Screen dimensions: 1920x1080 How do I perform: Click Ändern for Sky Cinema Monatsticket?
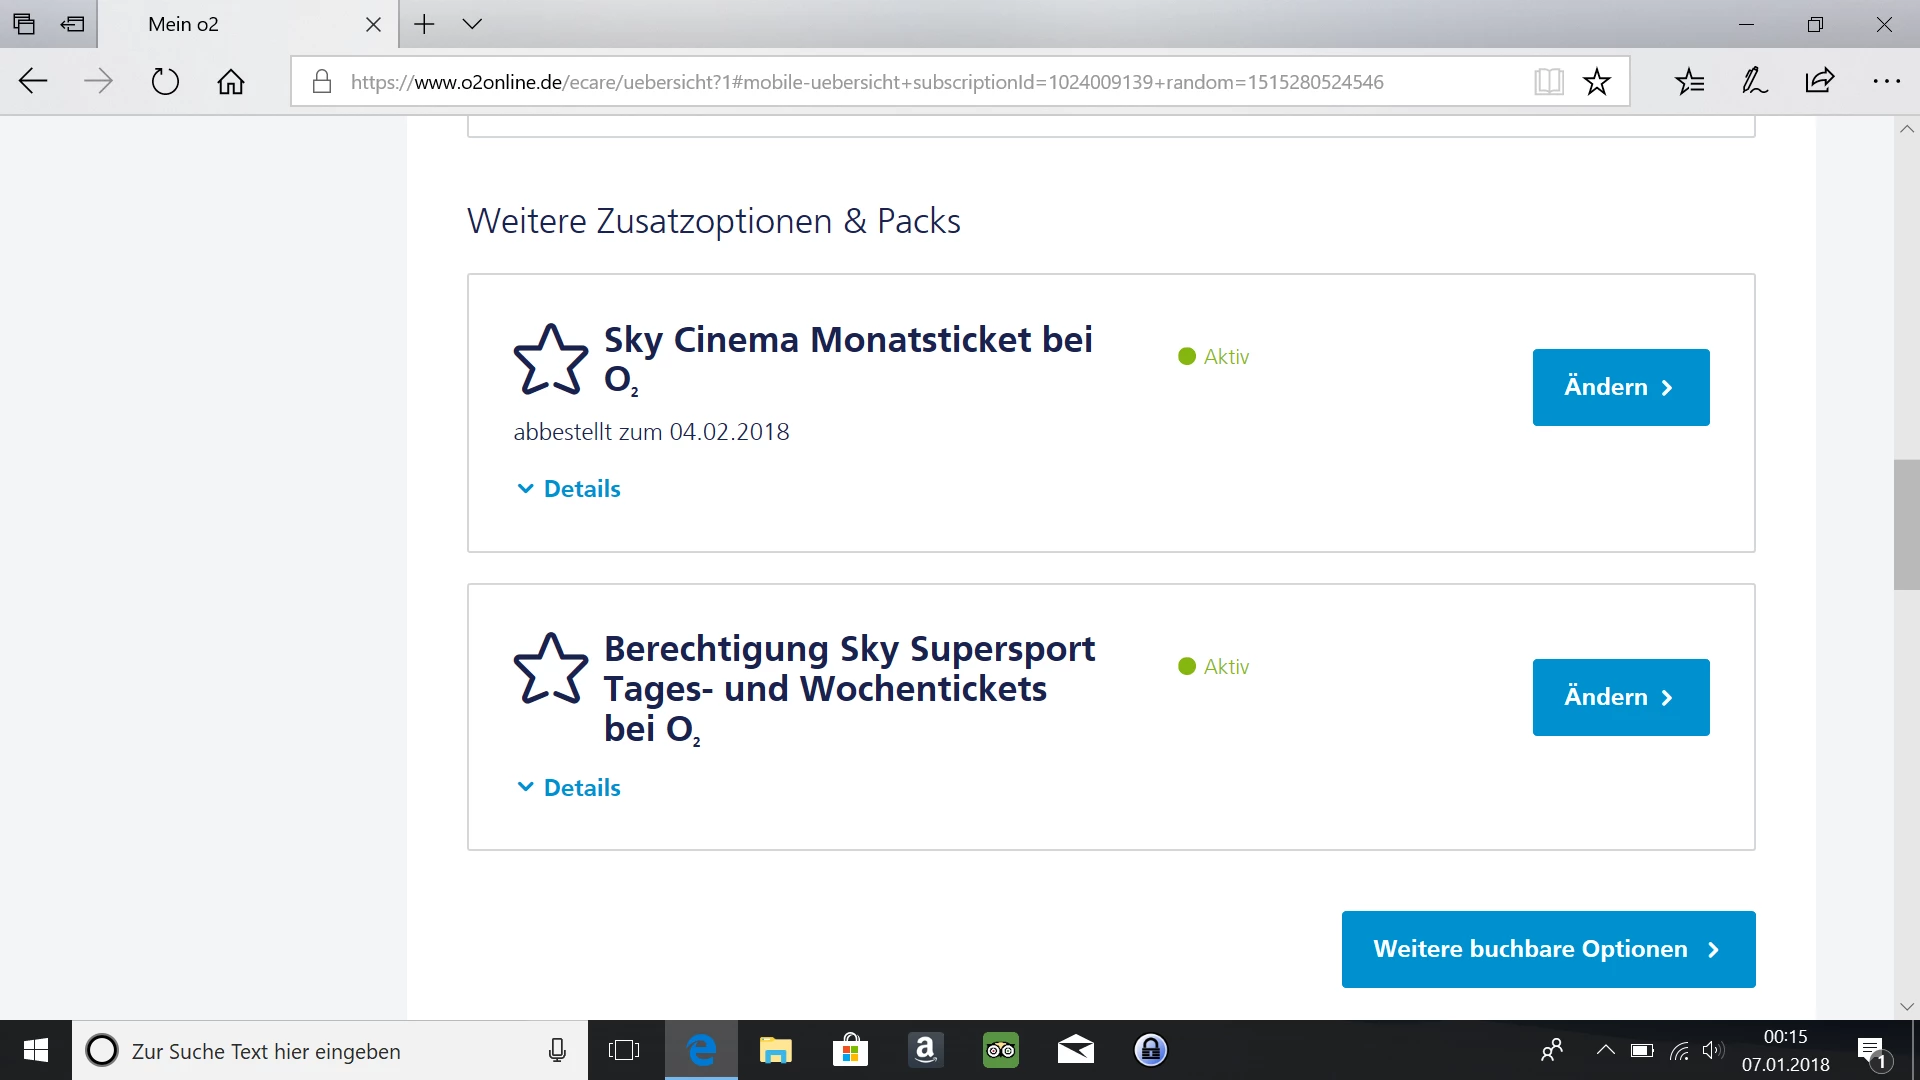(1620, 387)
